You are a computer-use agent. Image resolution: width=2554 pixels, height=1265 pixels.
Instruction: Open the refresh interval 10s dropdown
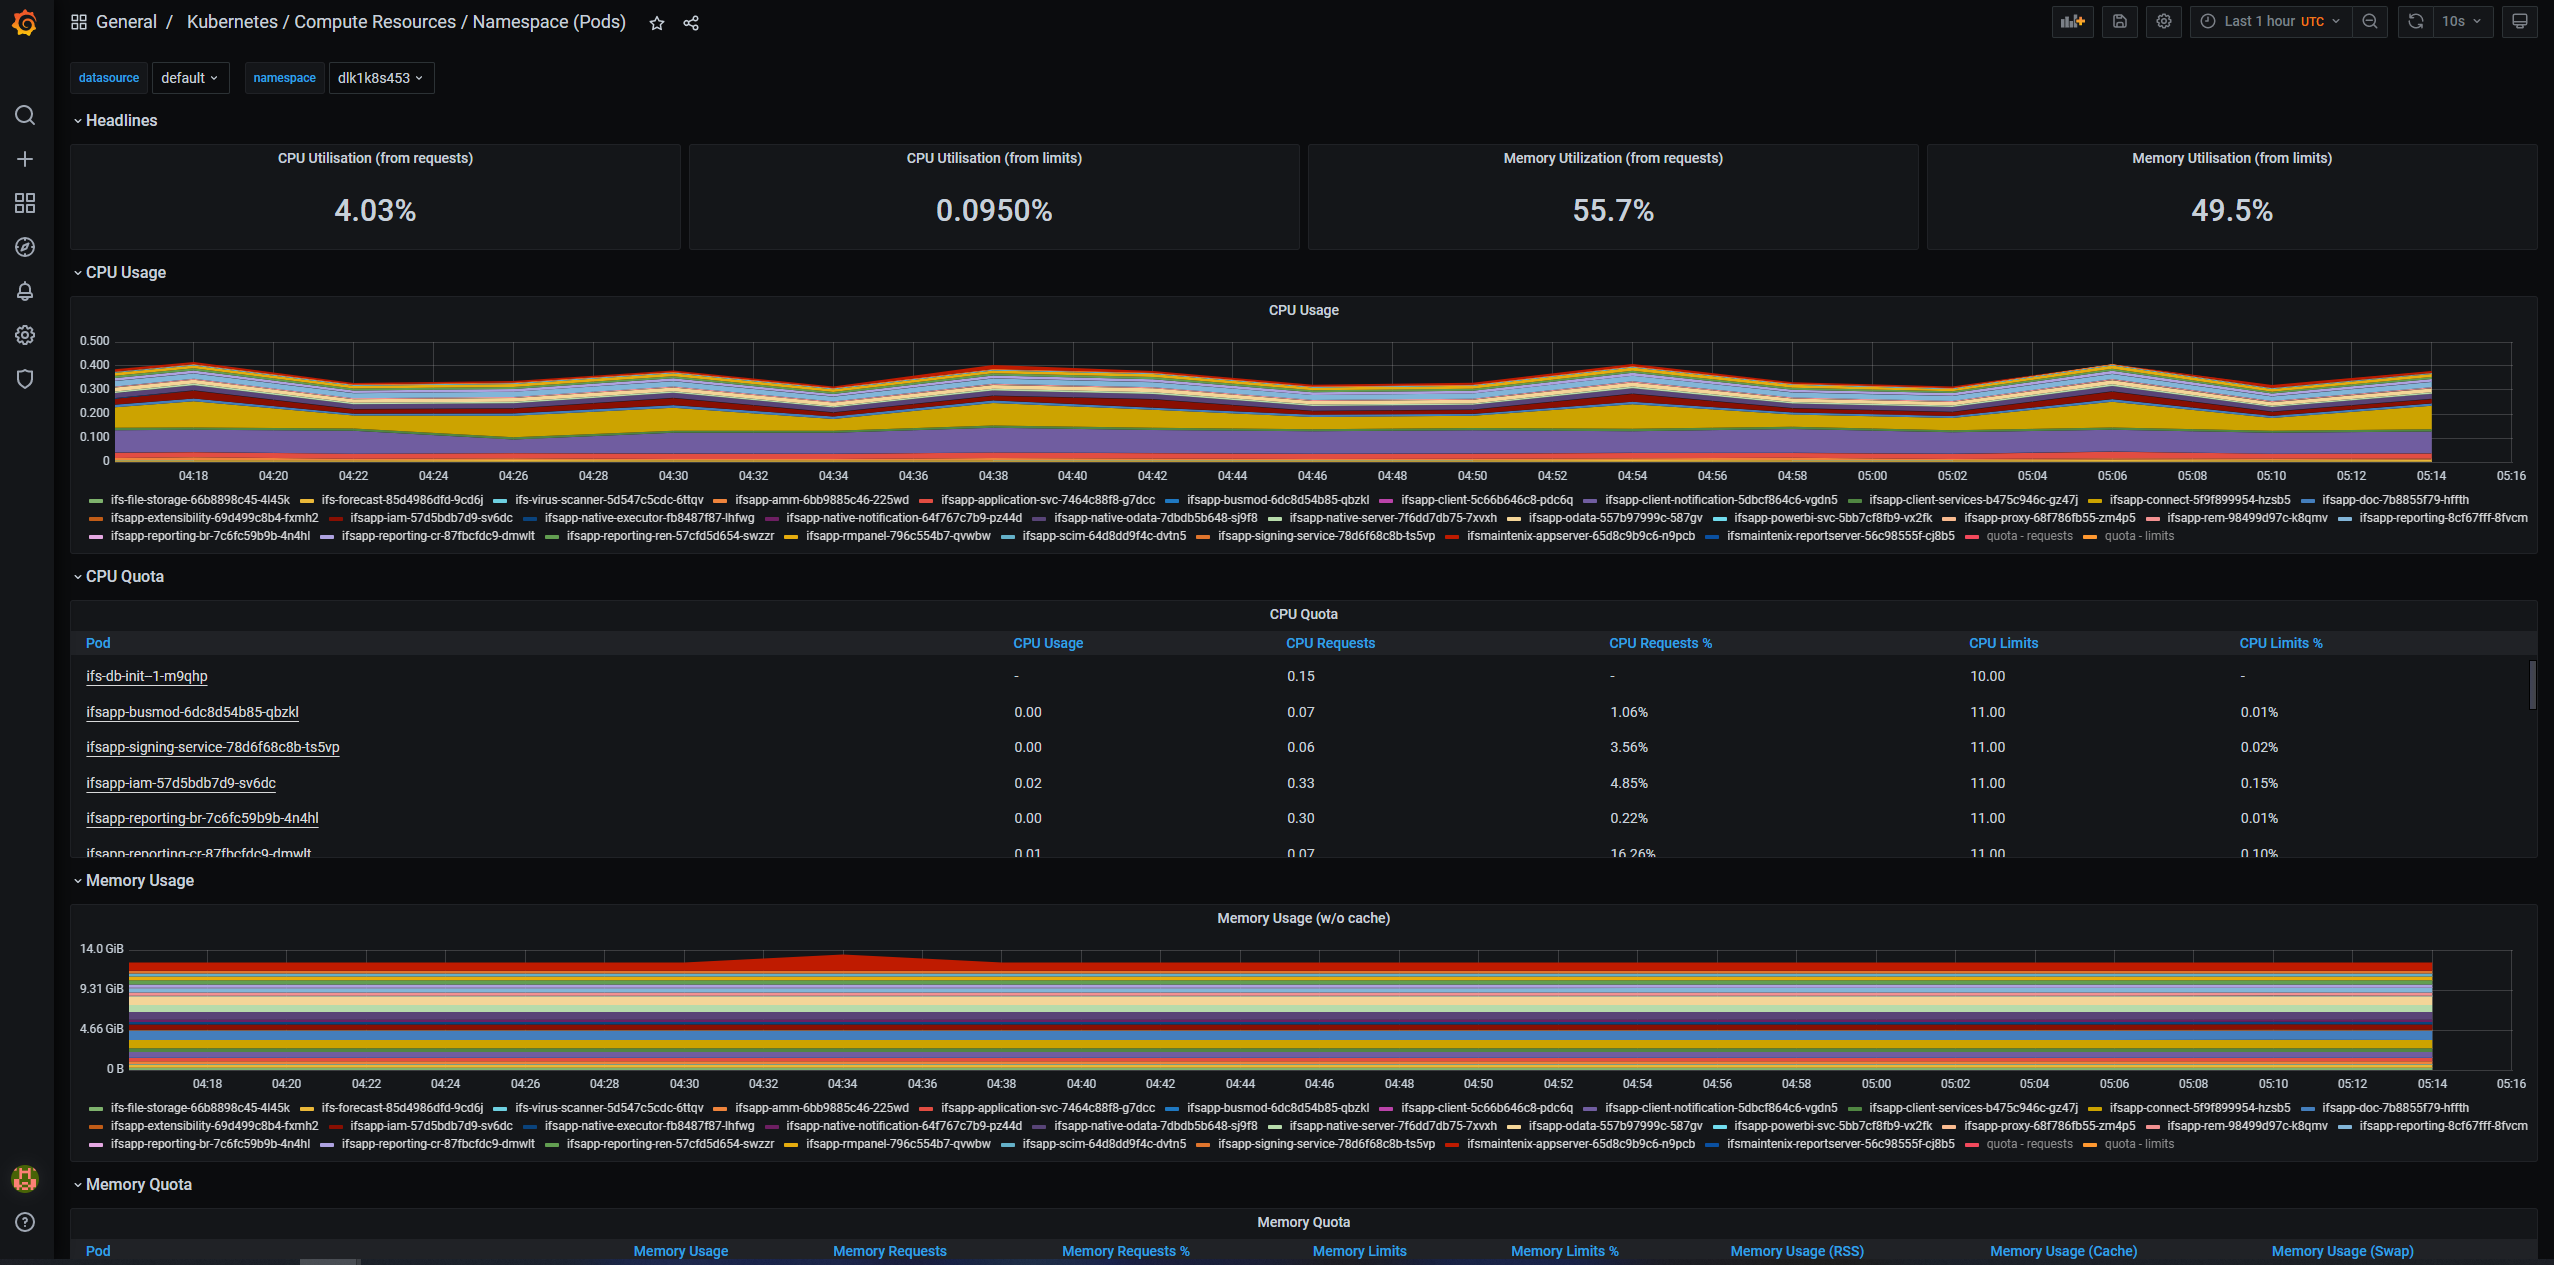(2461, 21)
